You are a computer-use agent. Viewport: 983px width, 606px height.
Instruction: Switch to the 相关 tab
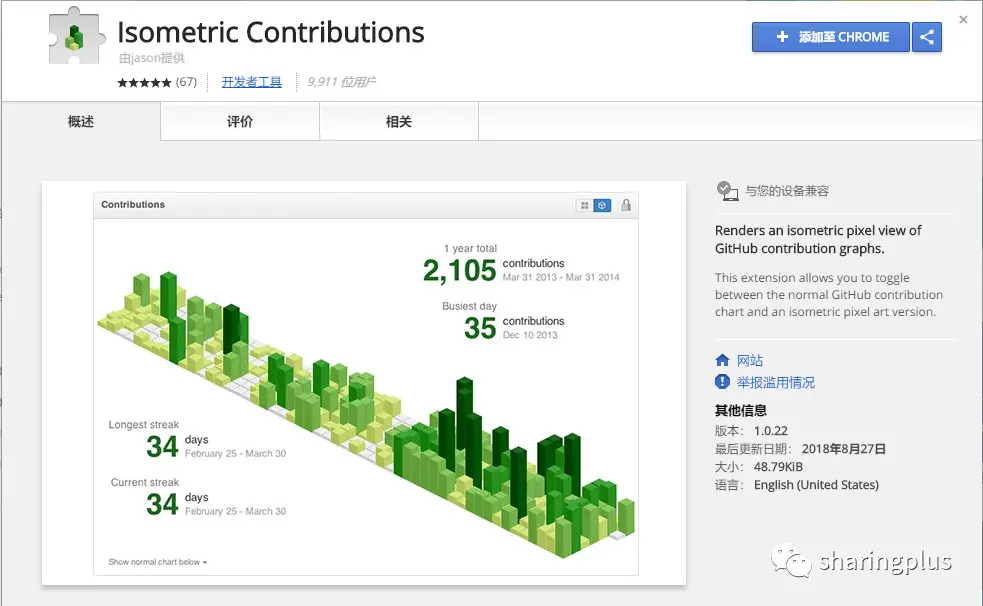click(399, 122)
